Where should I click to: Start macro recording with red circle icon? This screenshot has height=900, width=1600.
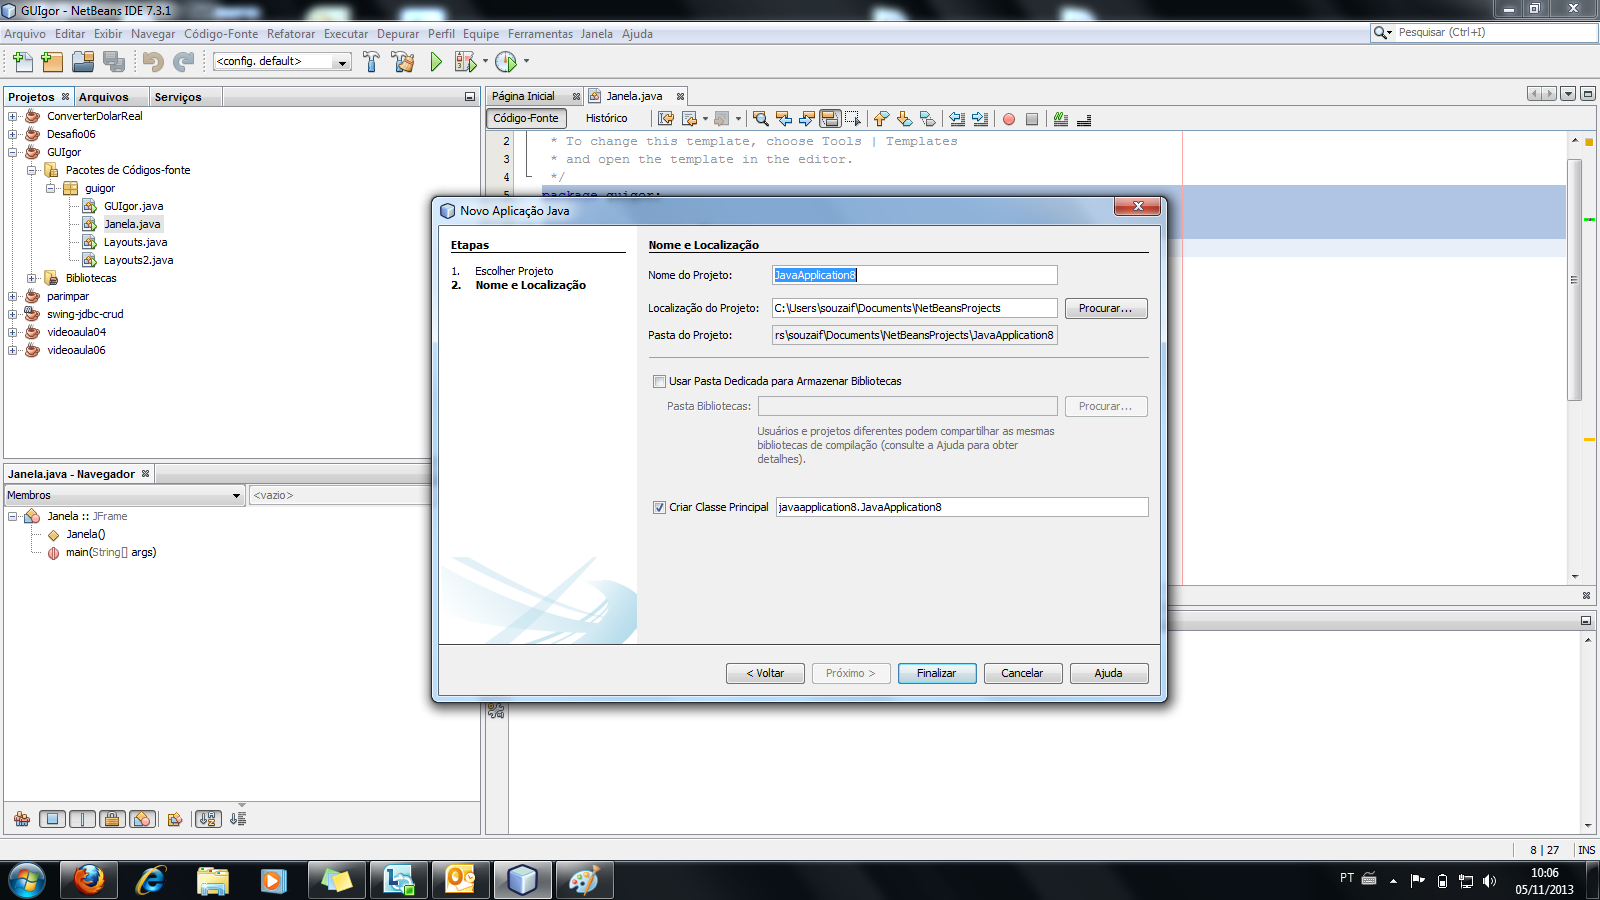(x=1010, y=119)
